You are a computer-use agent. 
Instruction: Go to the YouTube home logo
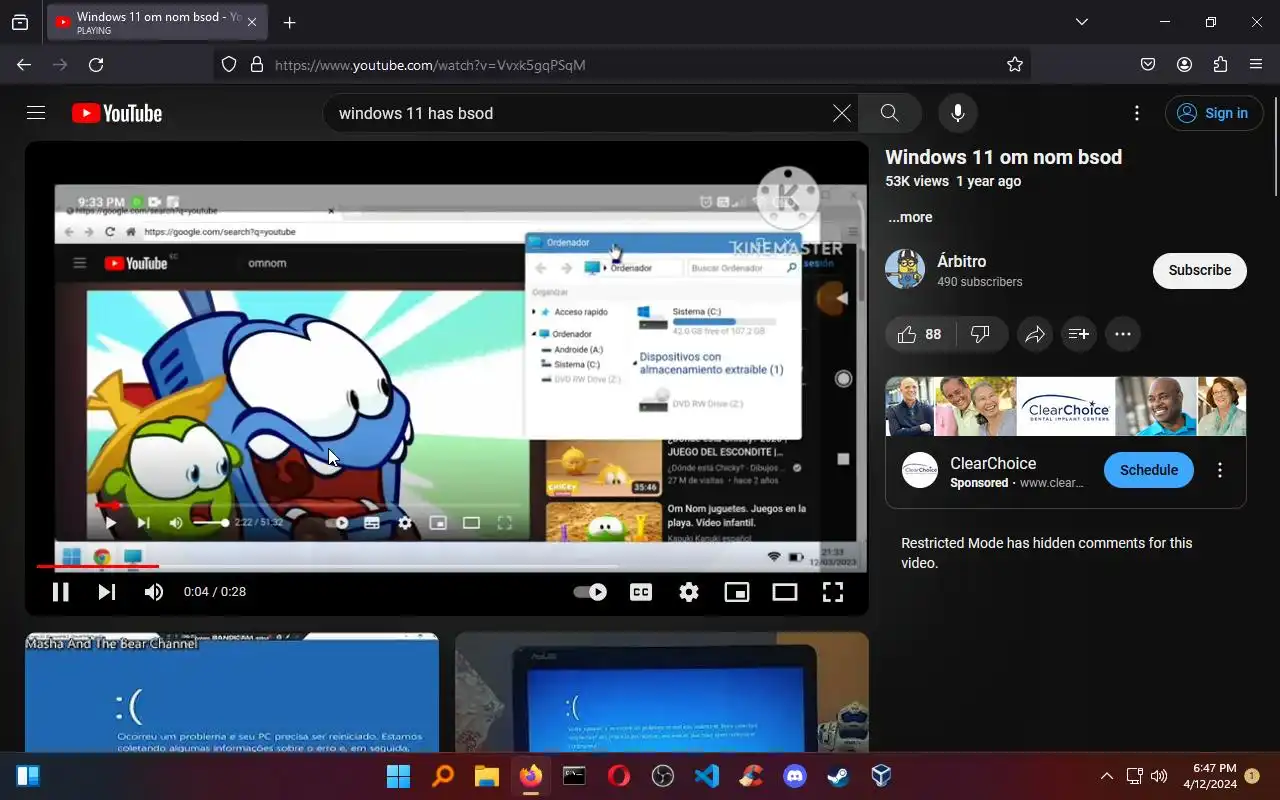[117, 113]
